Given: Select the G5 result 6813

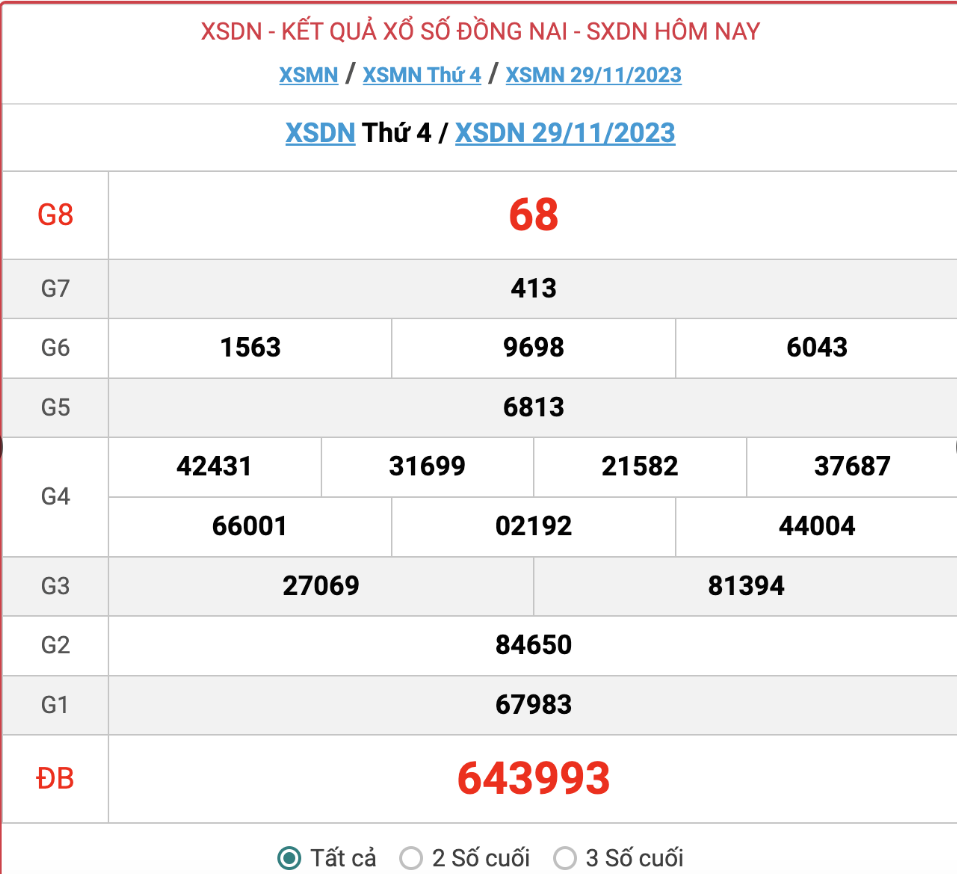Looking at the screenshot, I should [x=533, y=407].
